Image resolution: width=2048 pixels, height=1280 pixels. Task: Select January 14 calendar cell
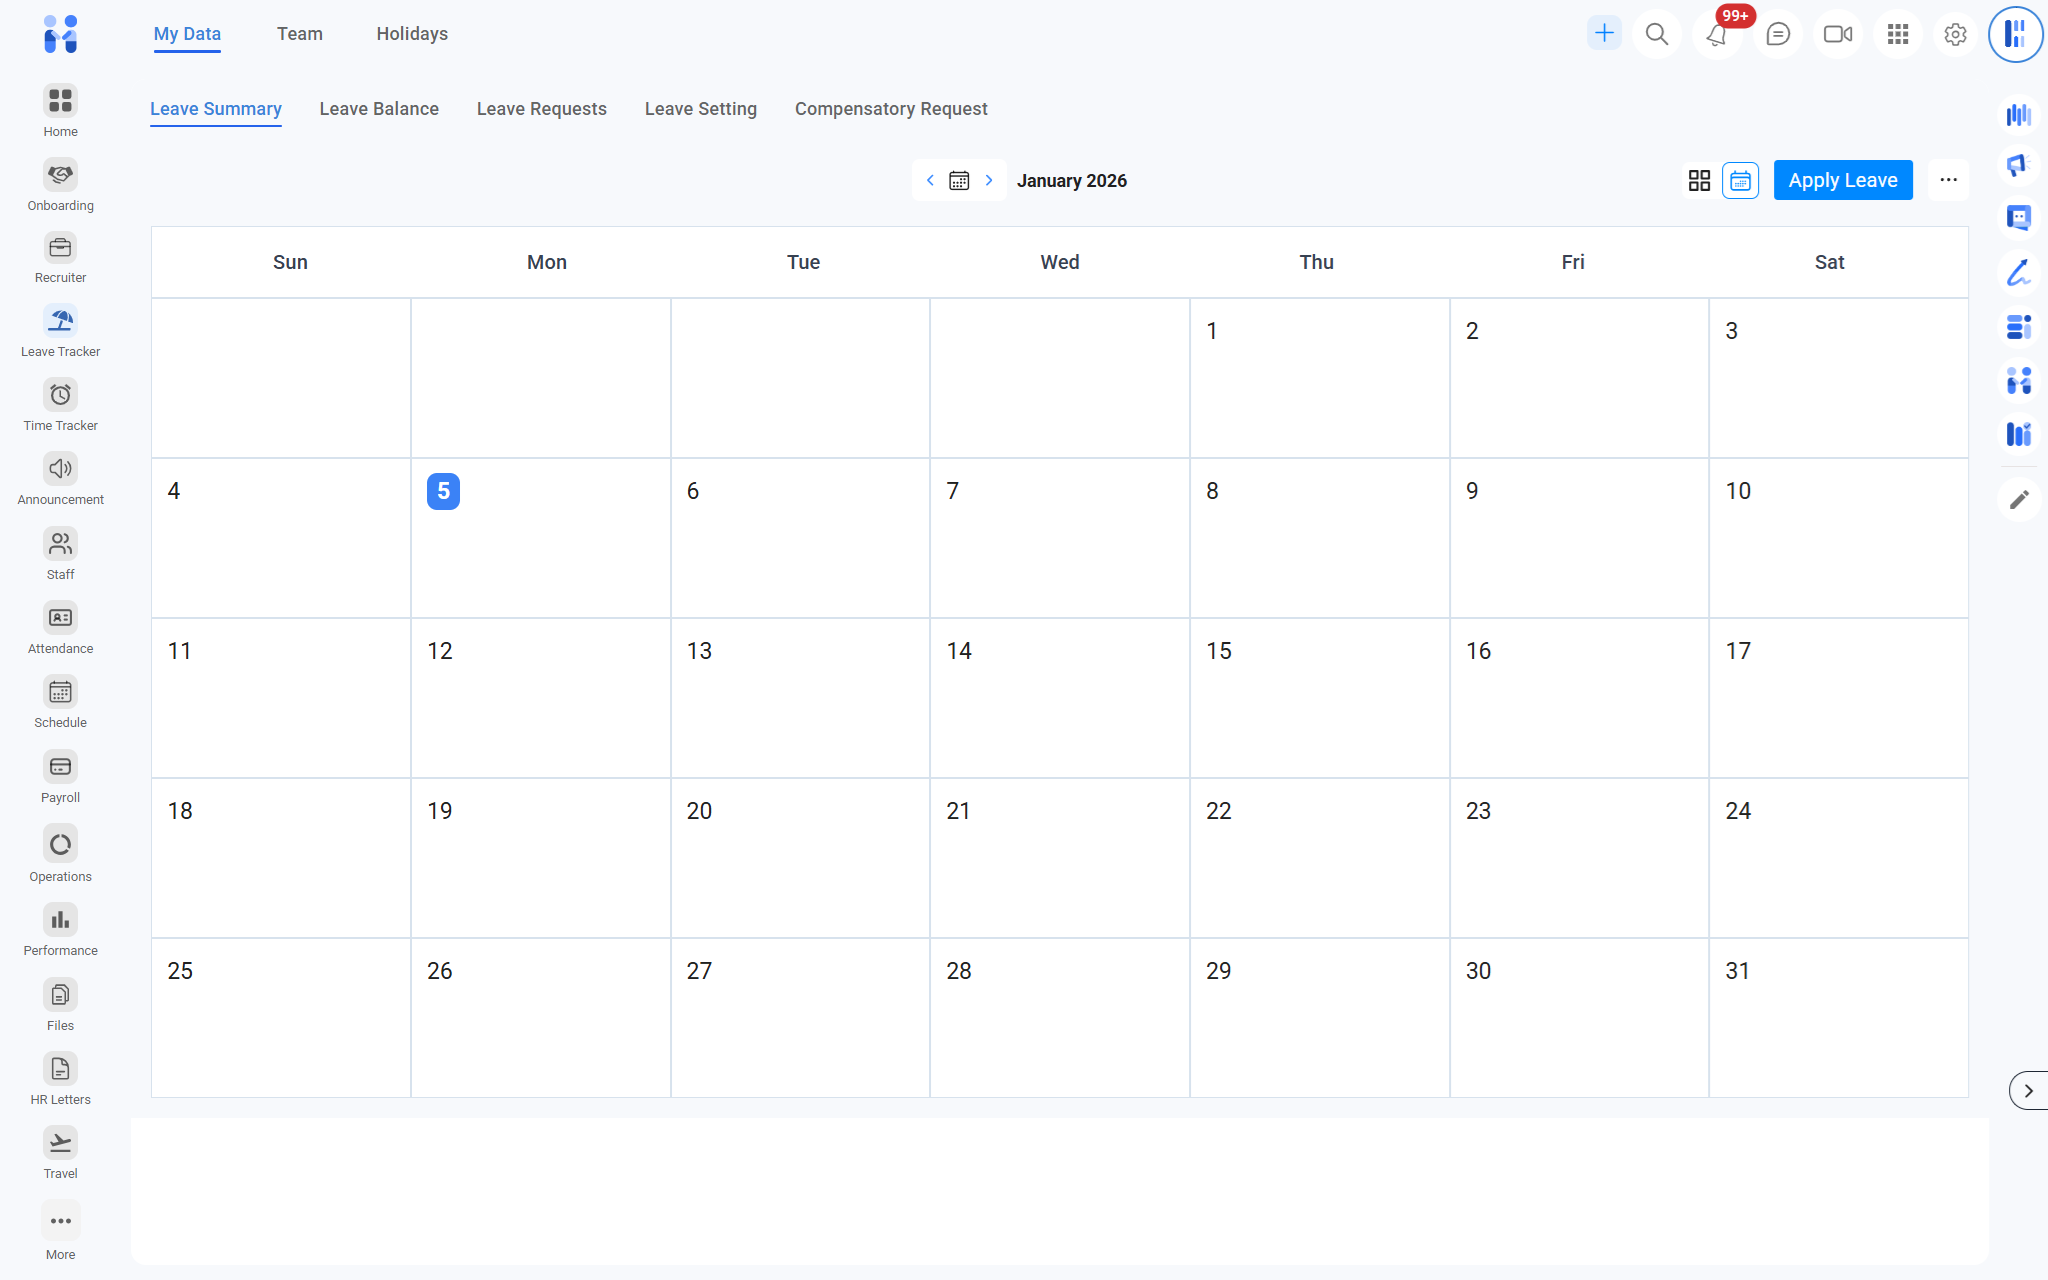(x=1059, y=697)
